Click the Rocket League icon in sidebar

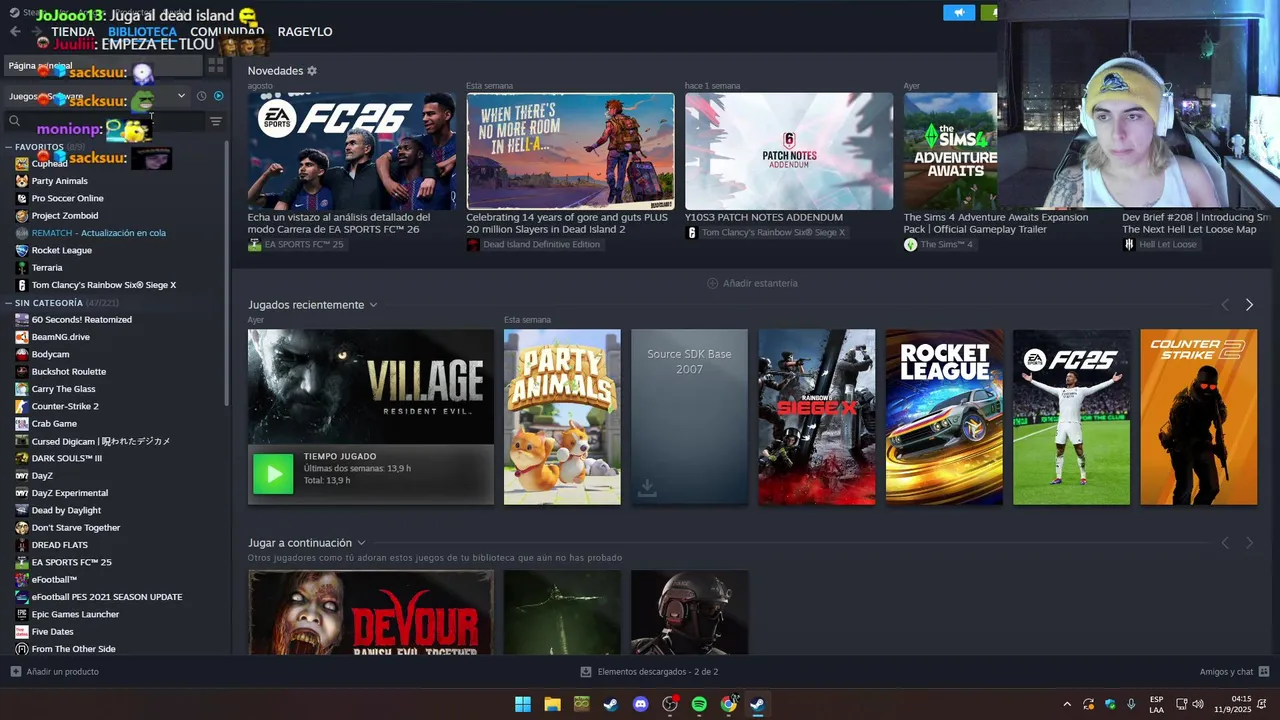coord(22,250)
